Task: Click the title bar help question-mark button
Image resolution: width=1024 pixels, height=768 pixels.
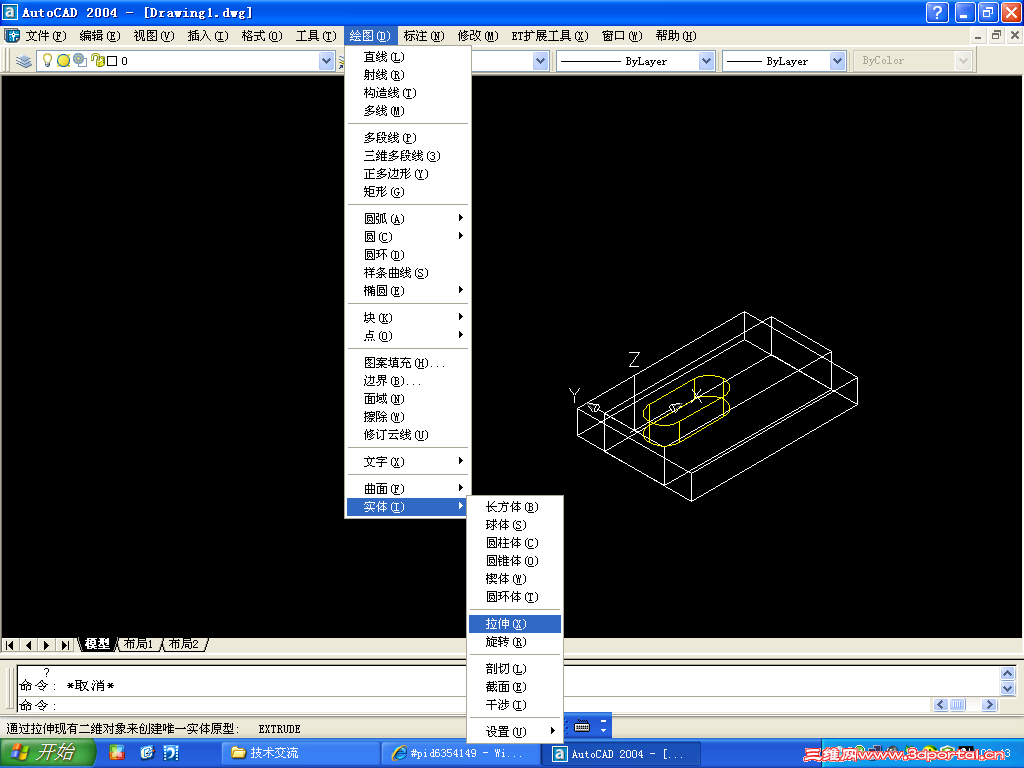Action: (x=936, y=12)
